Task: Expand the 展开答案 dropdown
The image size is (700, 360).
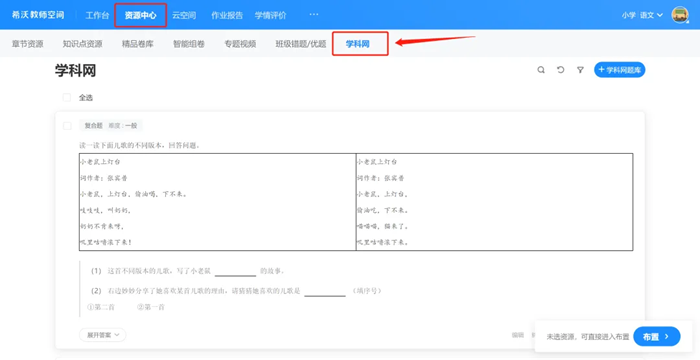Action: pyautogui.click(x=103, y=335)
